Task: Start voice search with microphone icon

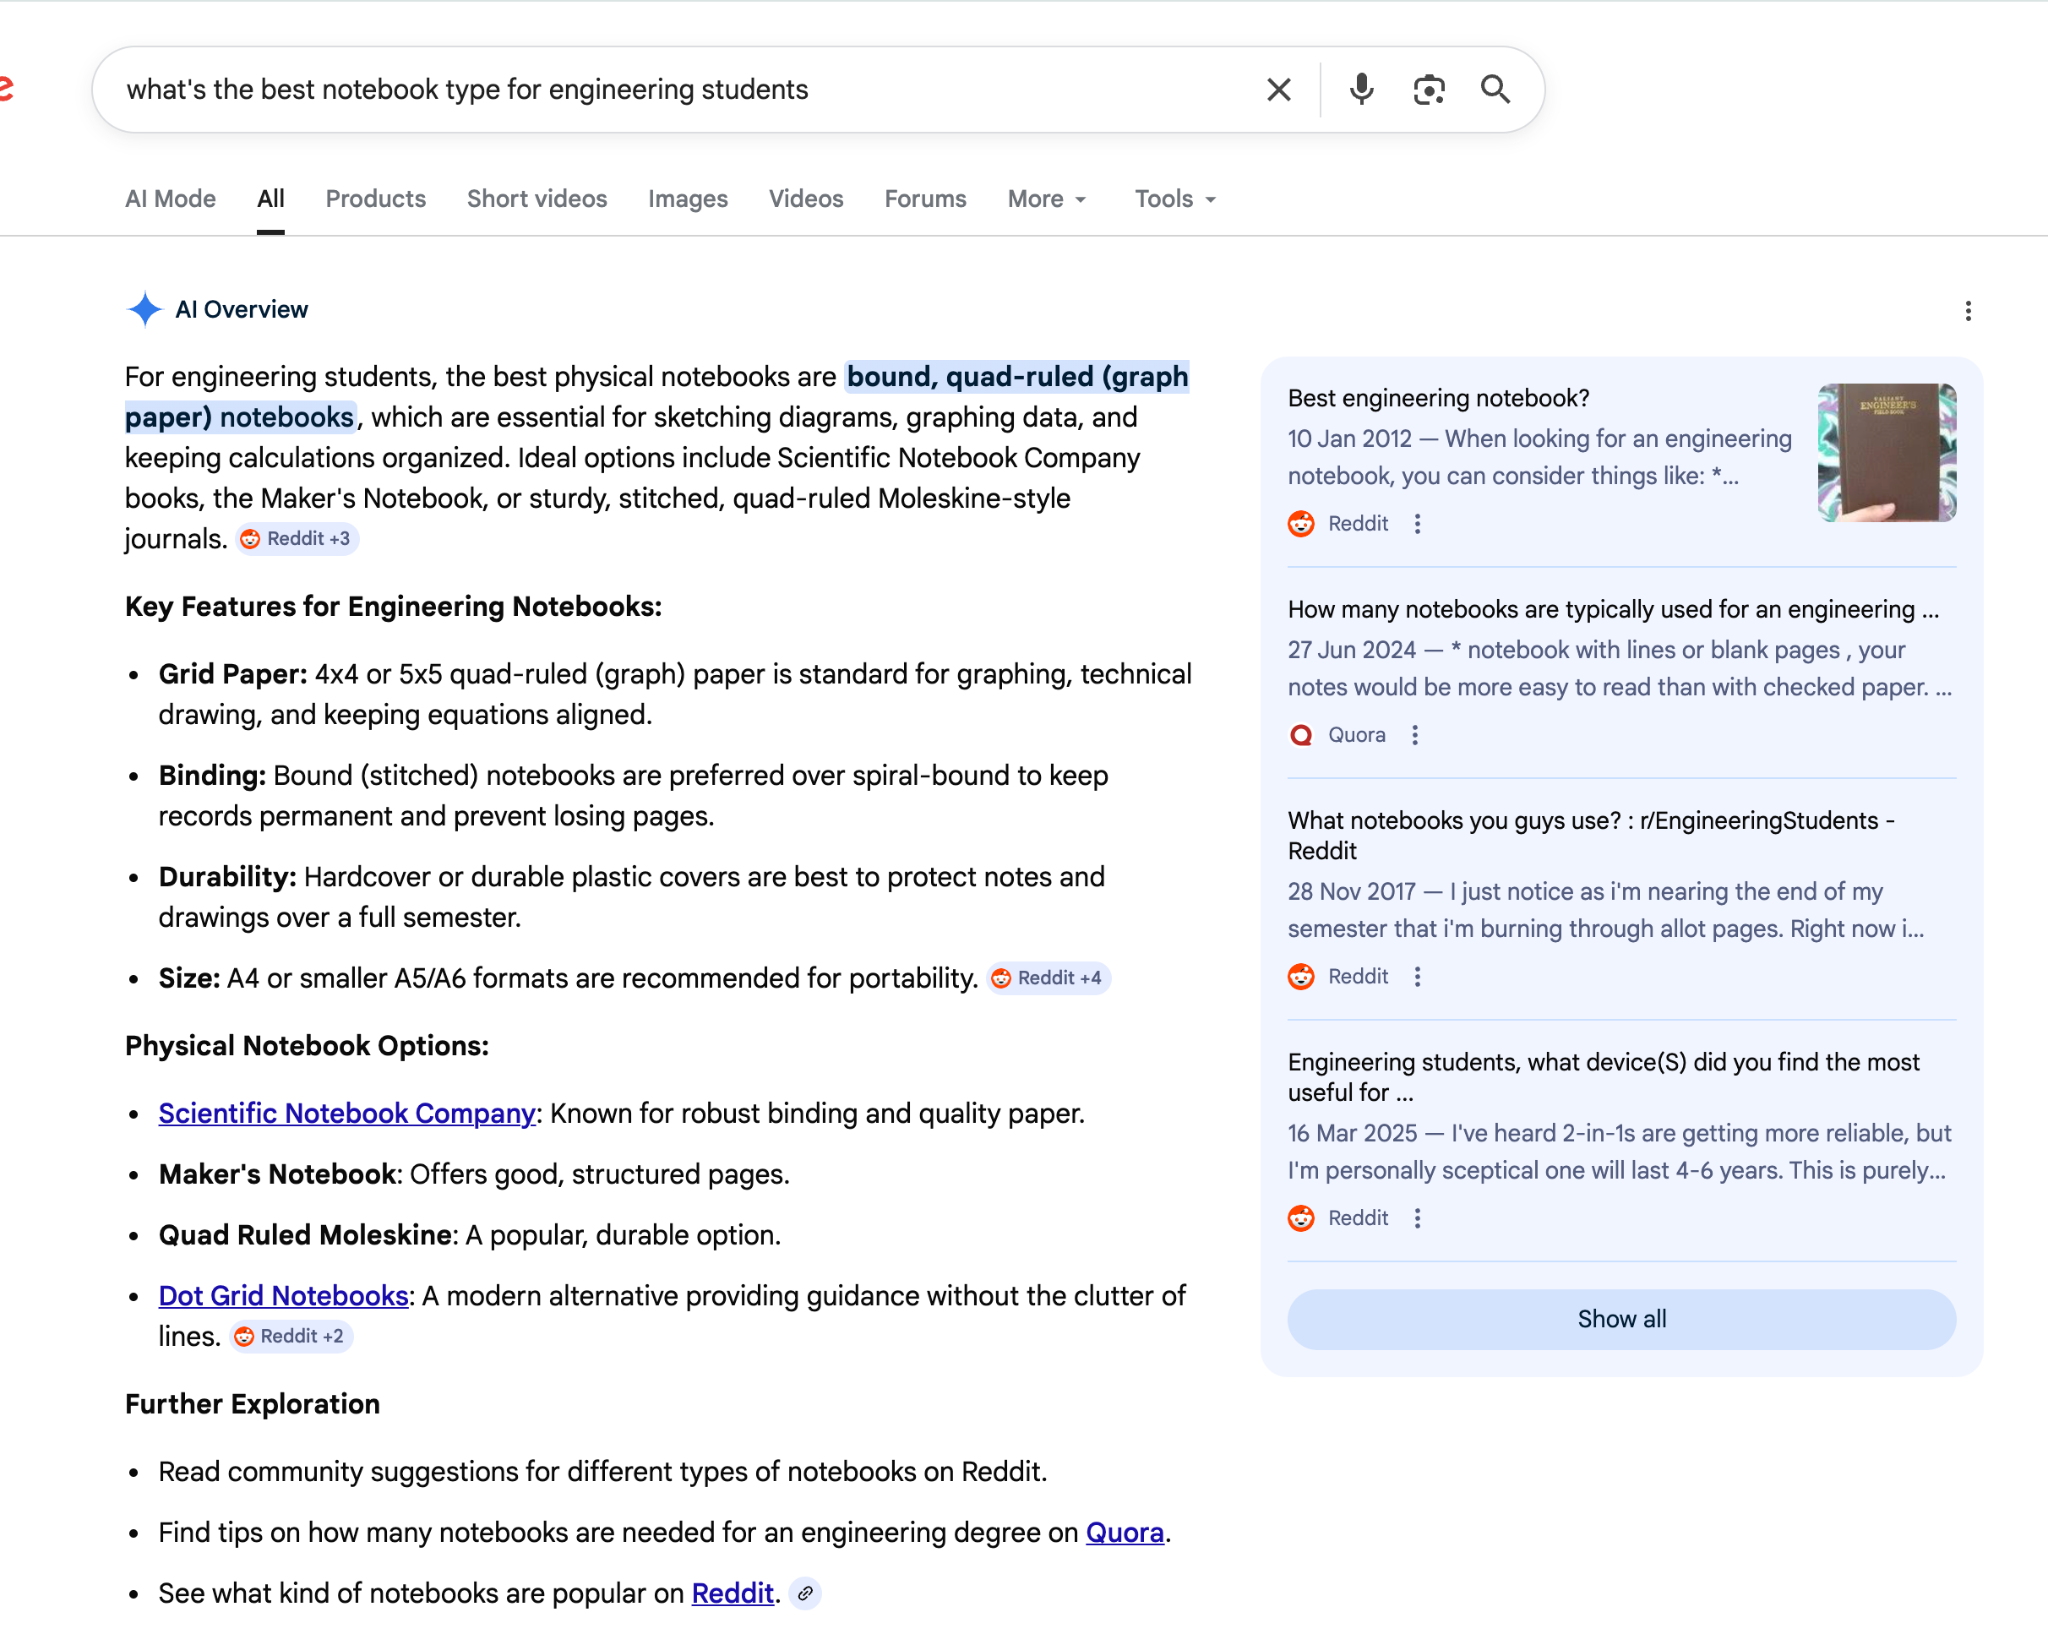Action: 1360,90
